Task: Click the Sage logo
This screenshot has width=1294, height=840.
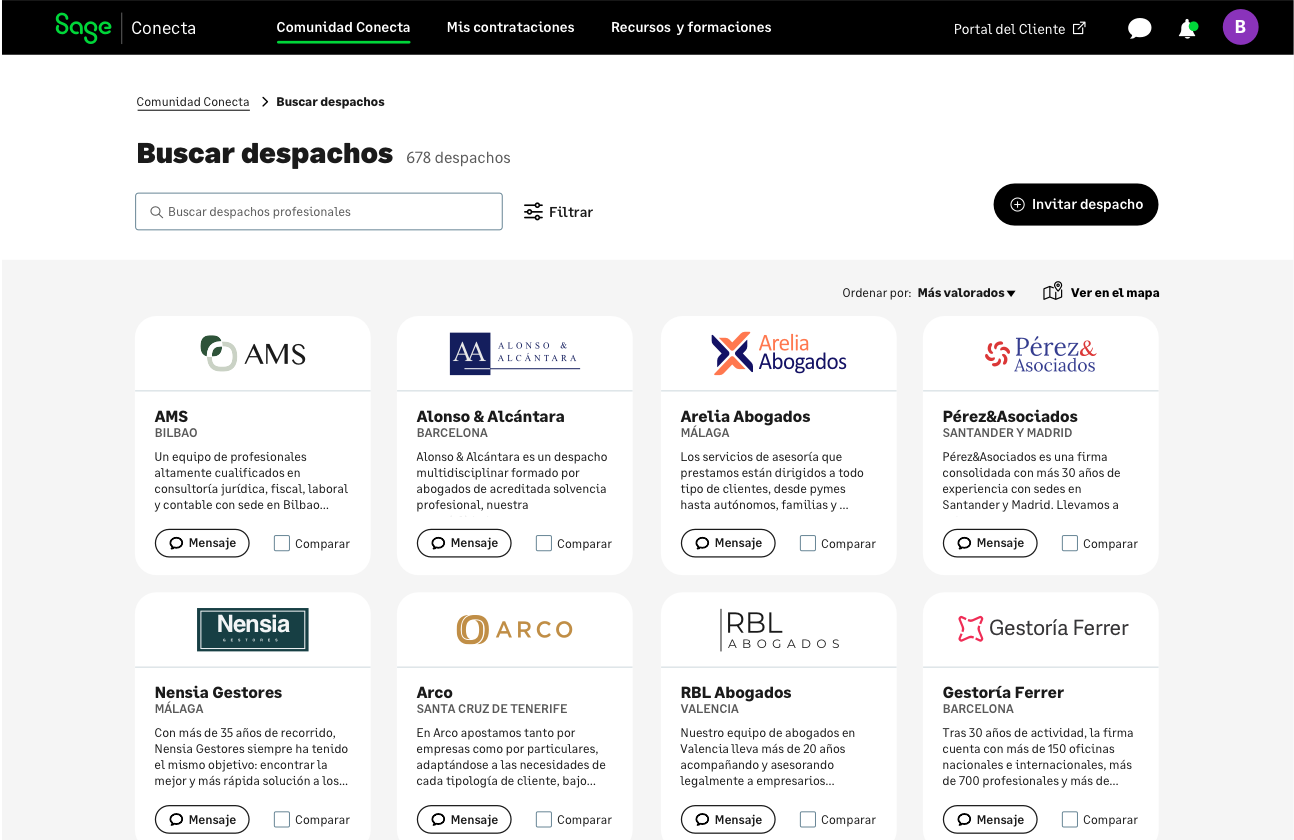Action: click(83, 28)
